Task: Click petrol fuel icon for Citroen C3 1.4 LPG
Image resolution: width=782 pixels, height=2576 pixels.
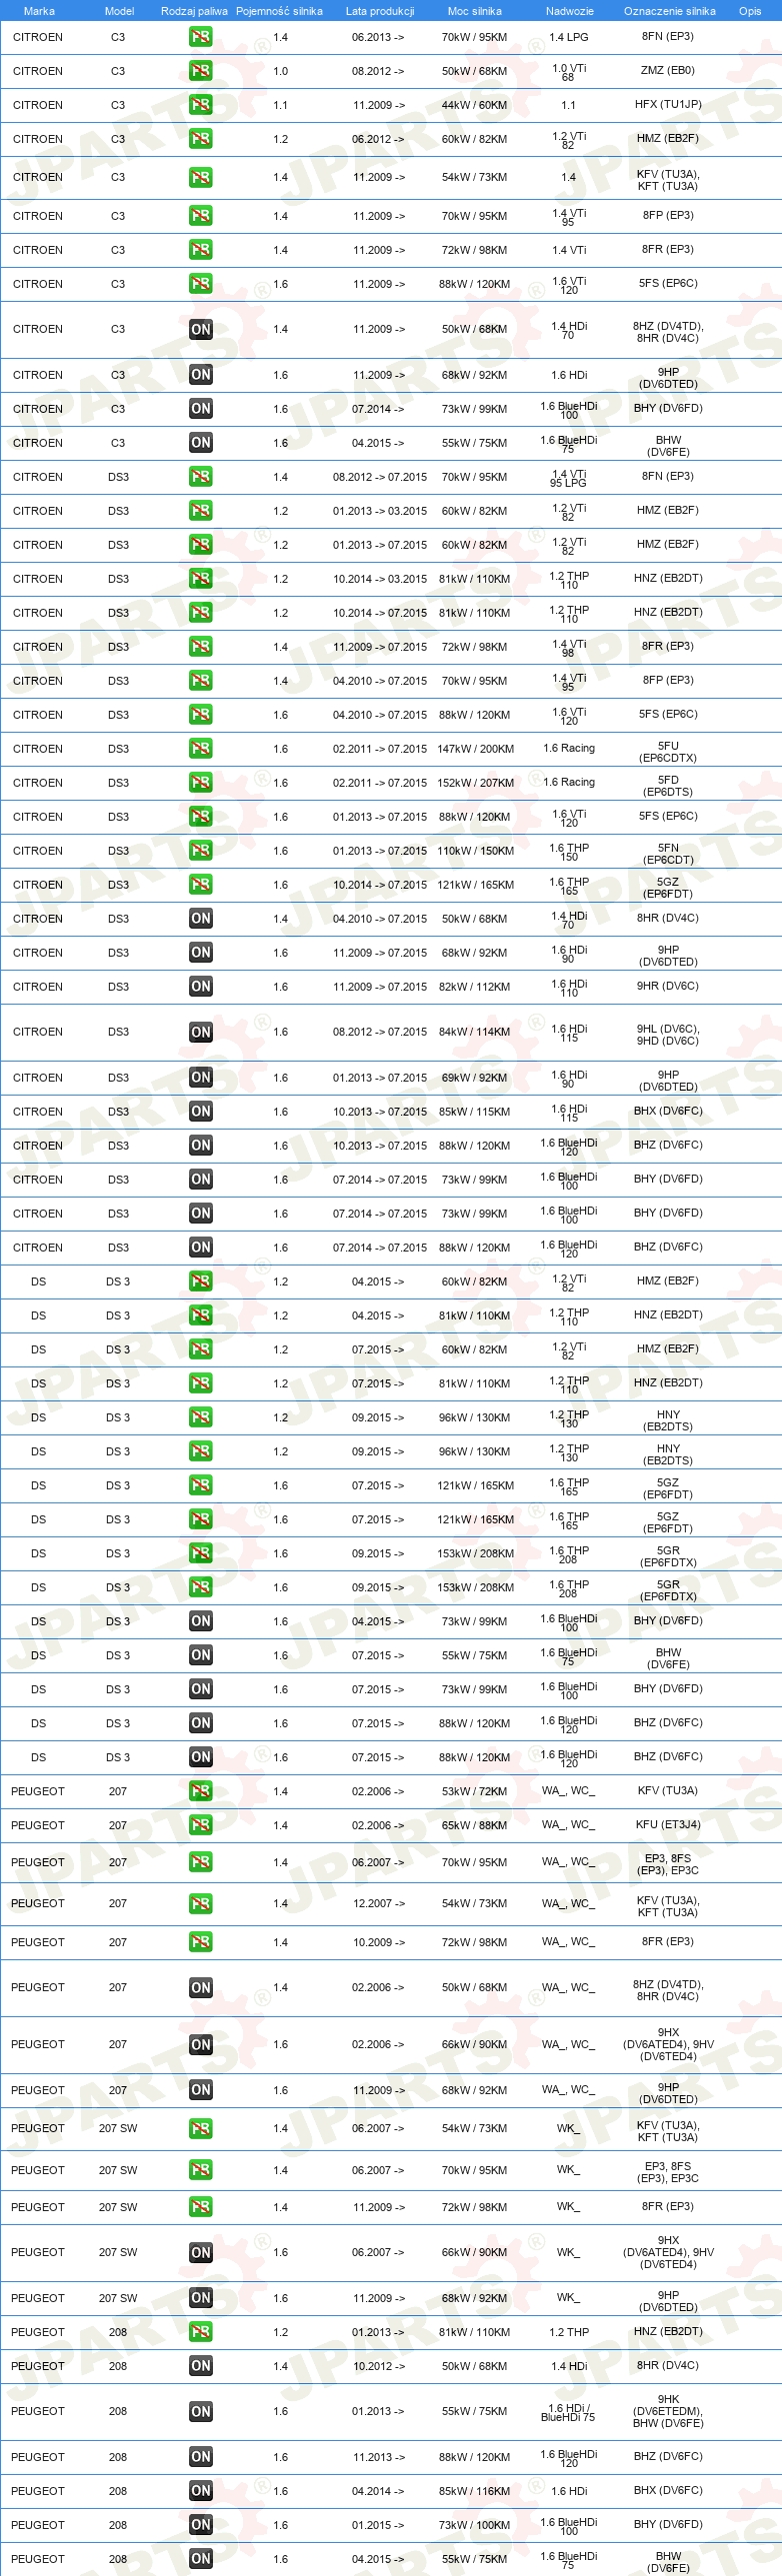Action: click(x=200, y=37)
